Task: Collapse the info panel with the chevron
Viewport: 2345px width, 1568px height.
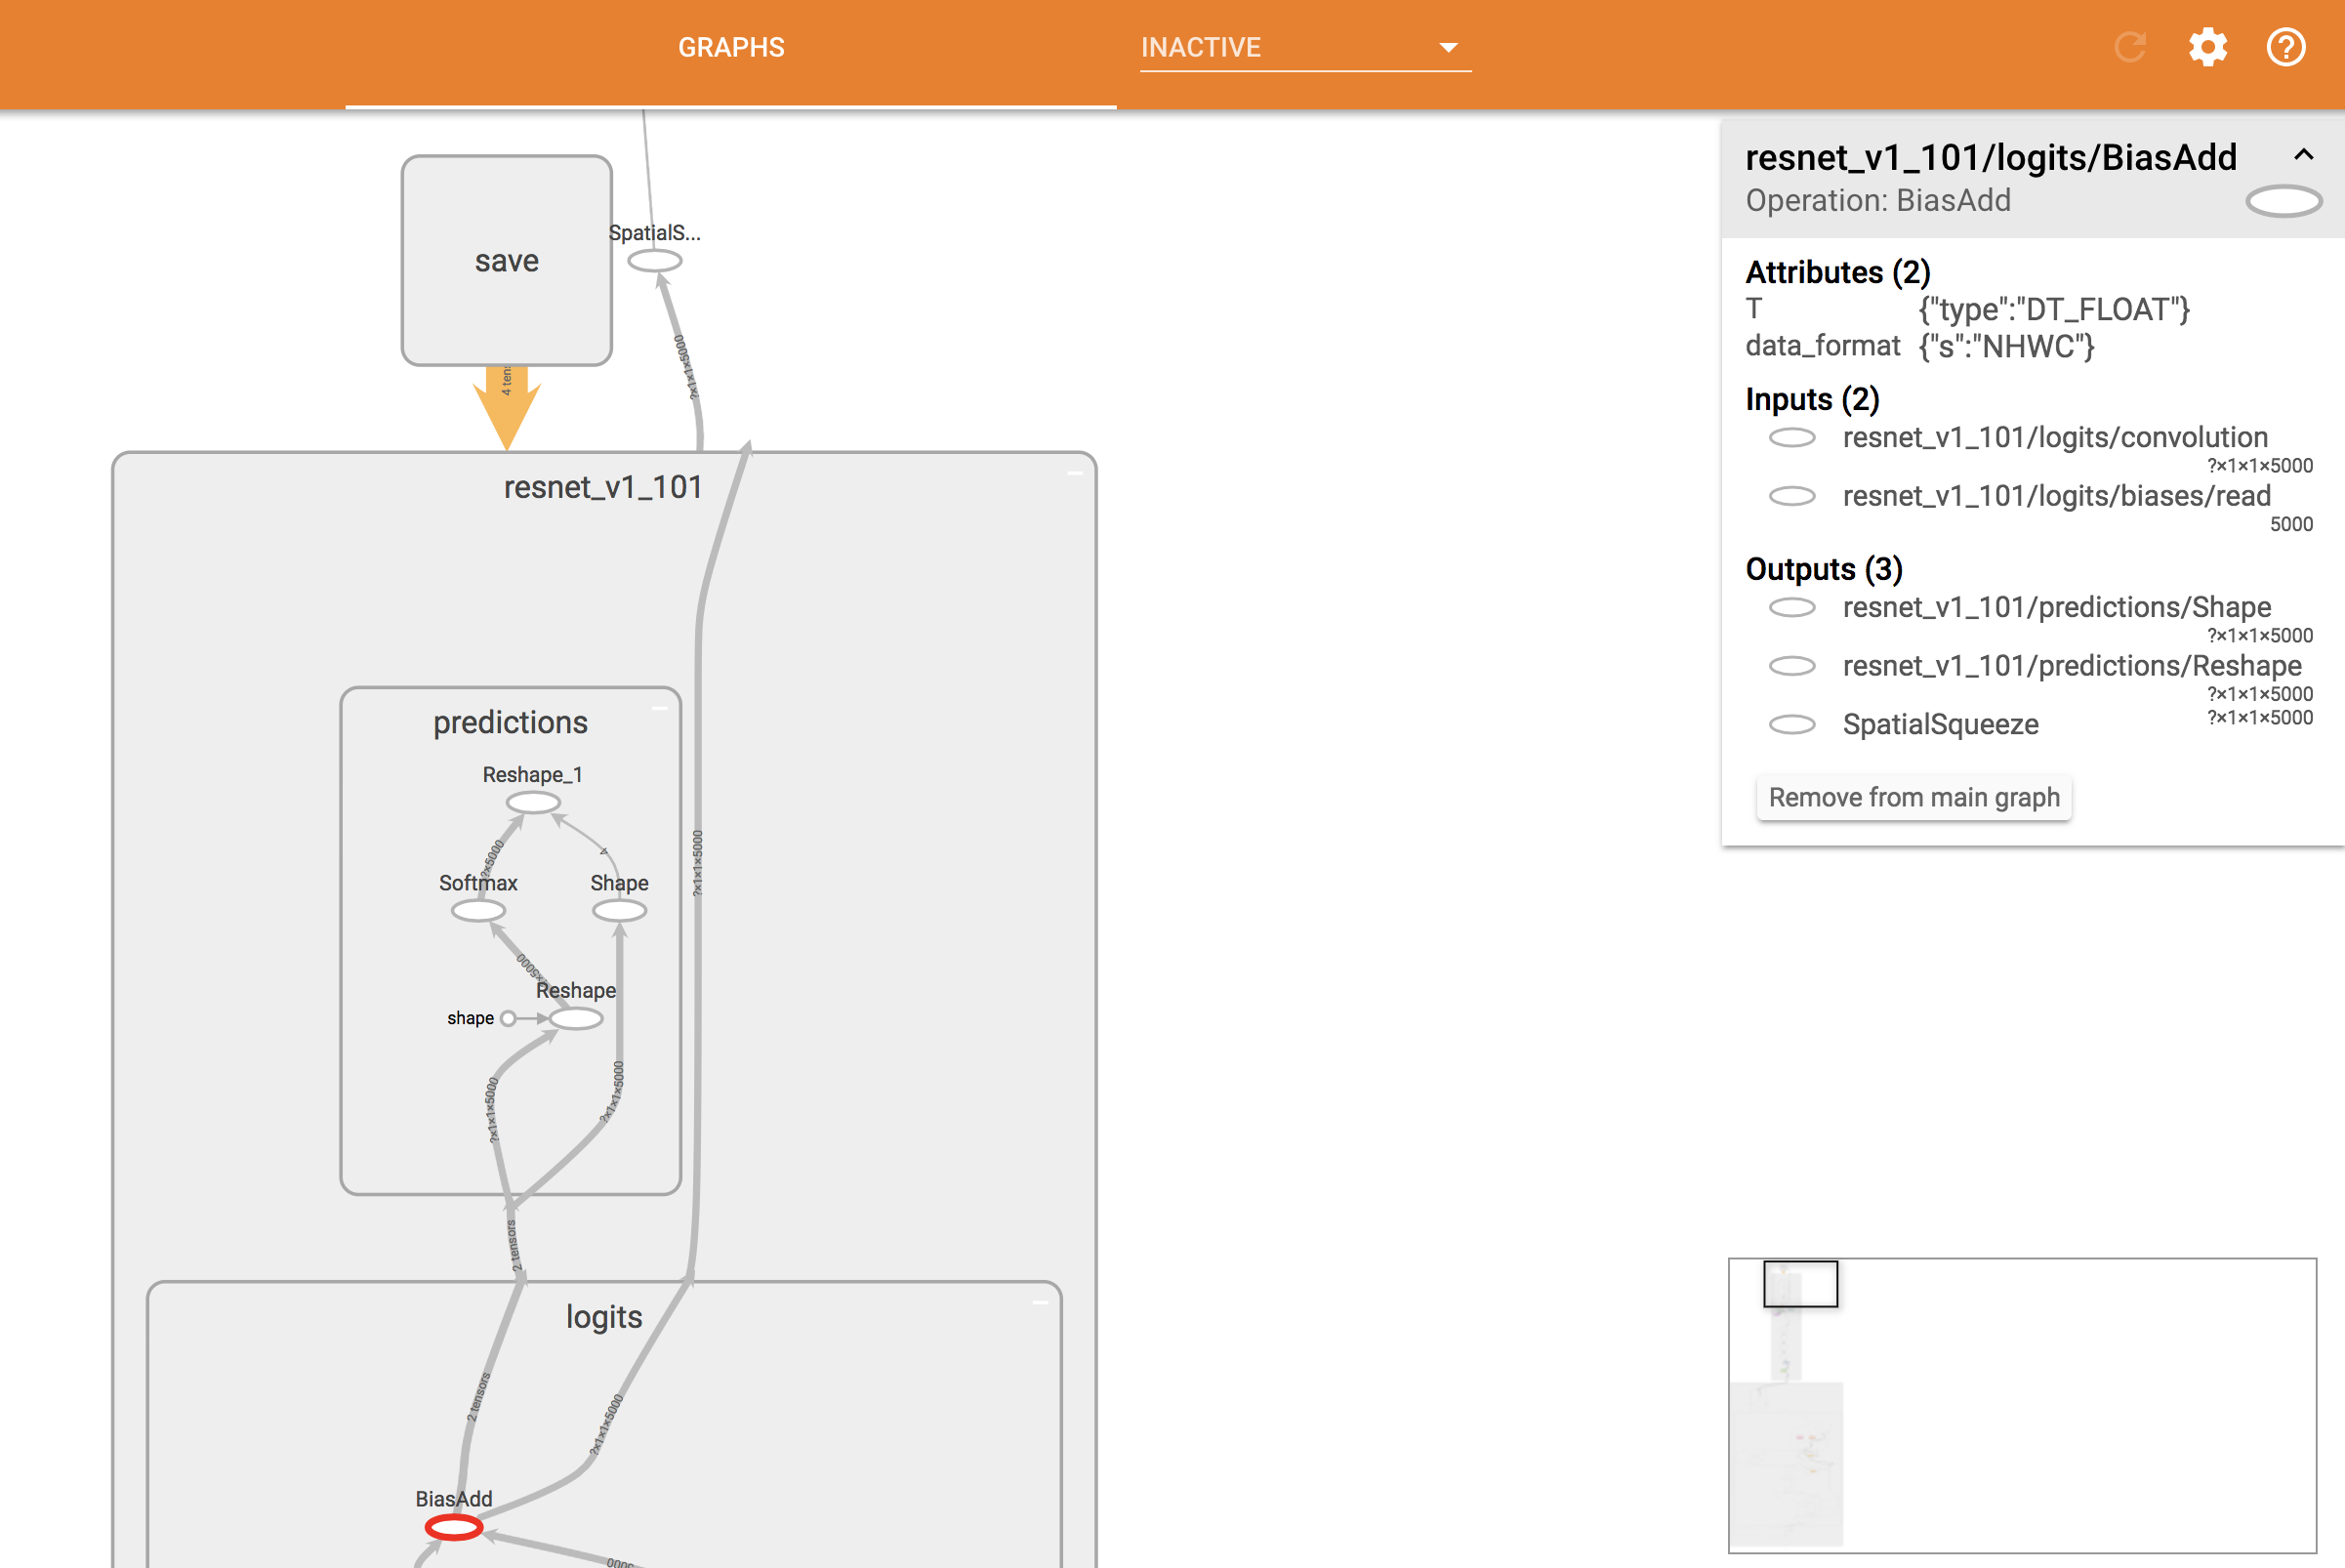Action: (x=2302, y=155)
